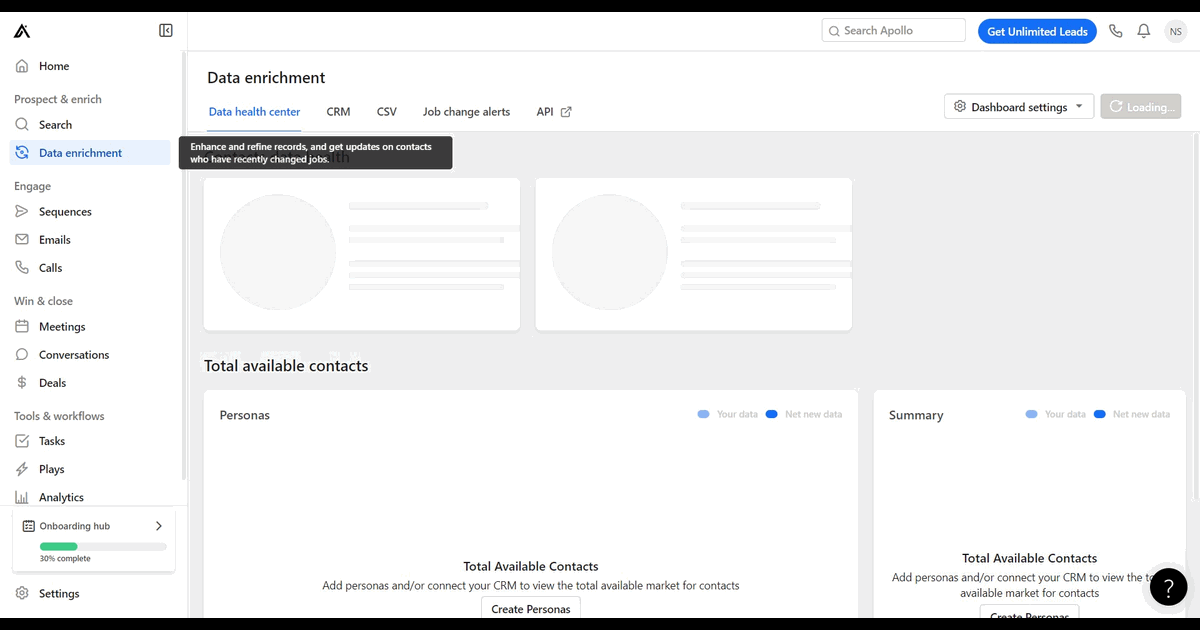
Task: Open Deals in the sidebar
Action: [x=90, y=383]
